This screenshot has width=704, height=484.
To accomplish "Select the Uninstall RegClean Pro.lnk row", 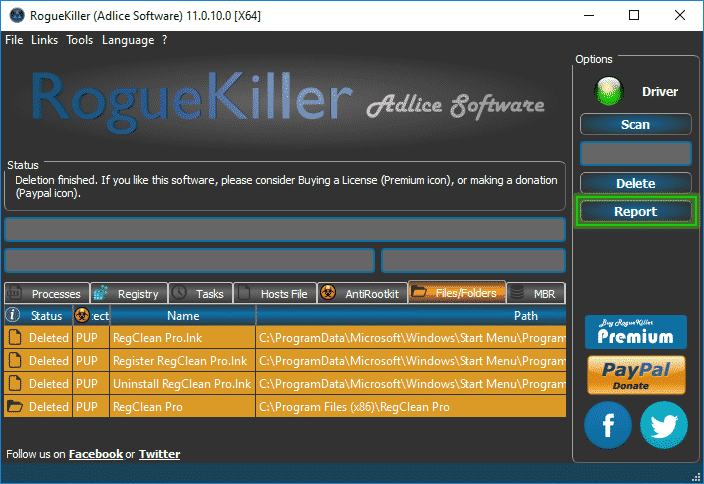I will (x=180, y=384).
